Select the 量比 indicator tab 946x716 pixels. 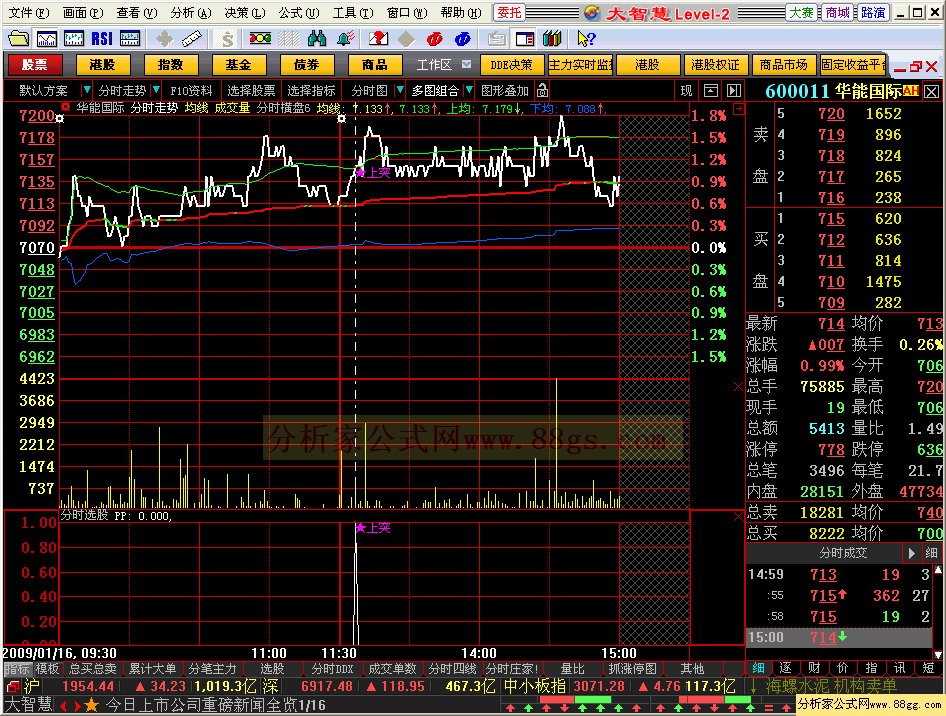coord(573,668)
